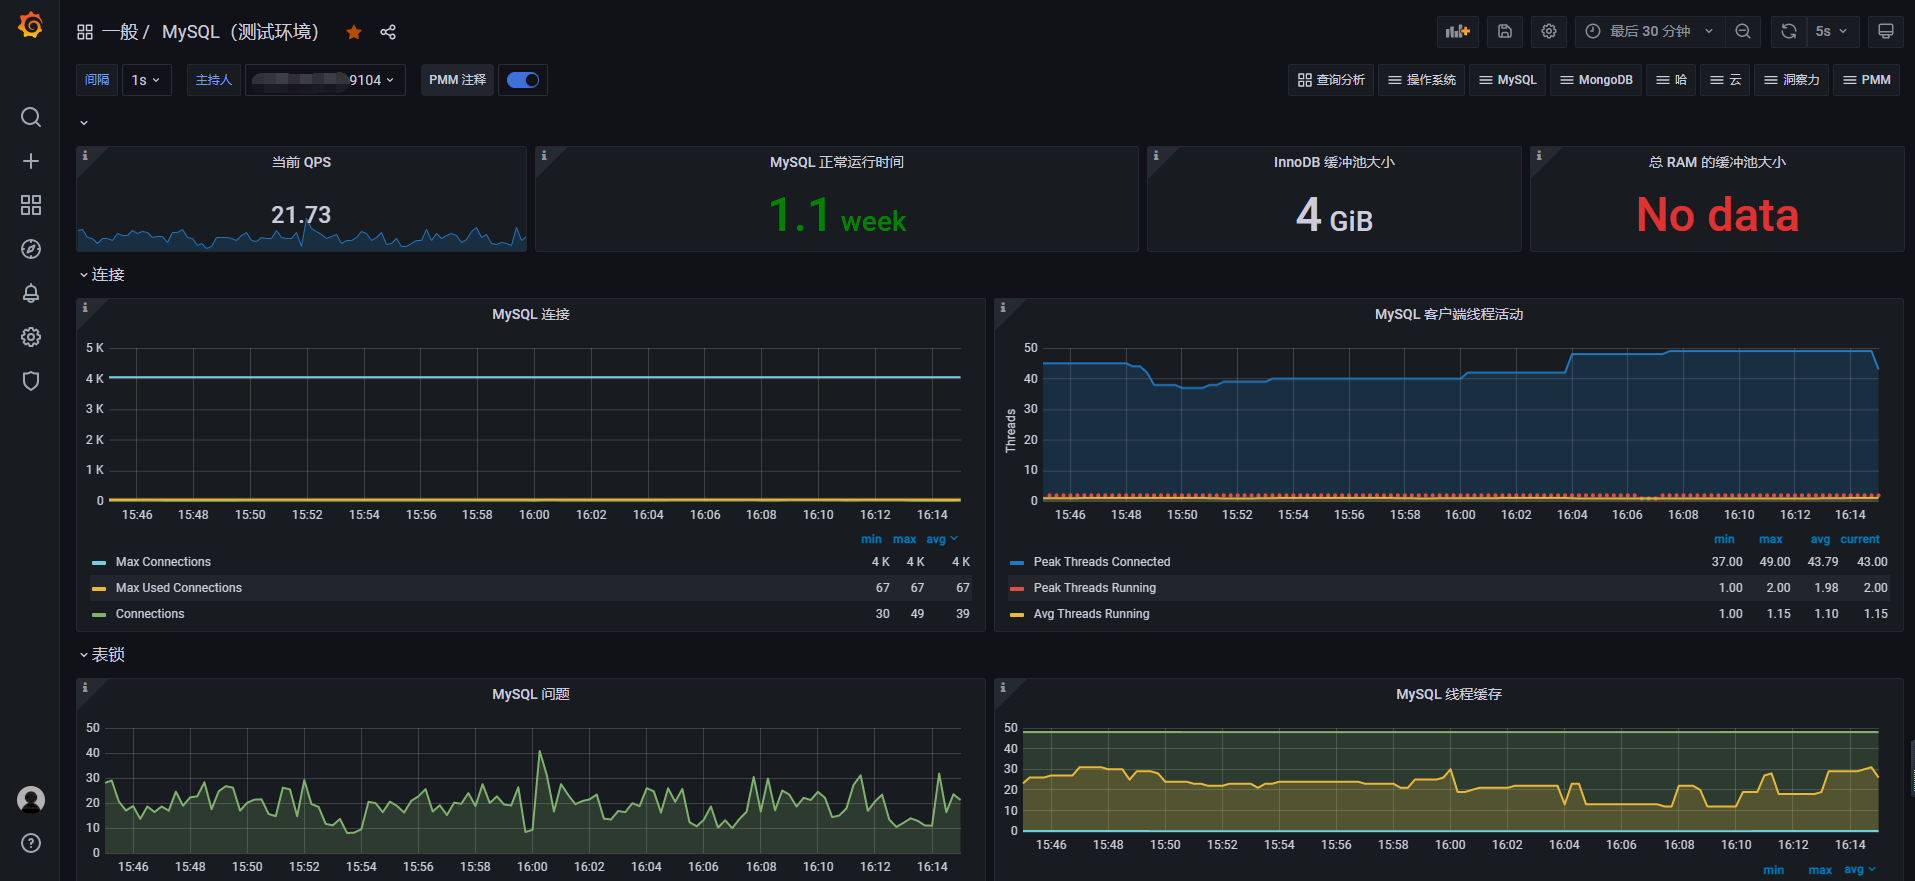Screen dimensions: 1915x881
Task: Toggle the PMM 注释 switch
Action: click(523, 80)
